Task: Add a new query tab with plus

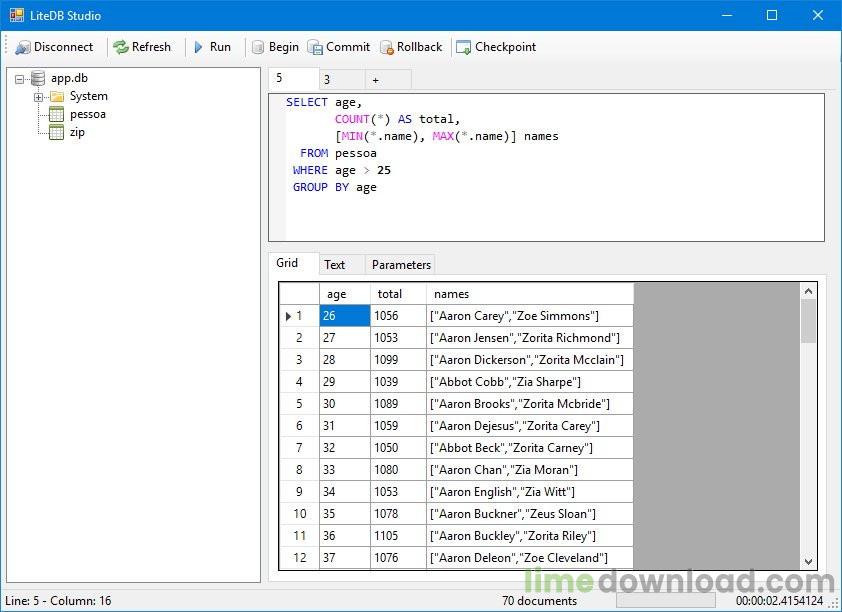Action: click(376, 80)
